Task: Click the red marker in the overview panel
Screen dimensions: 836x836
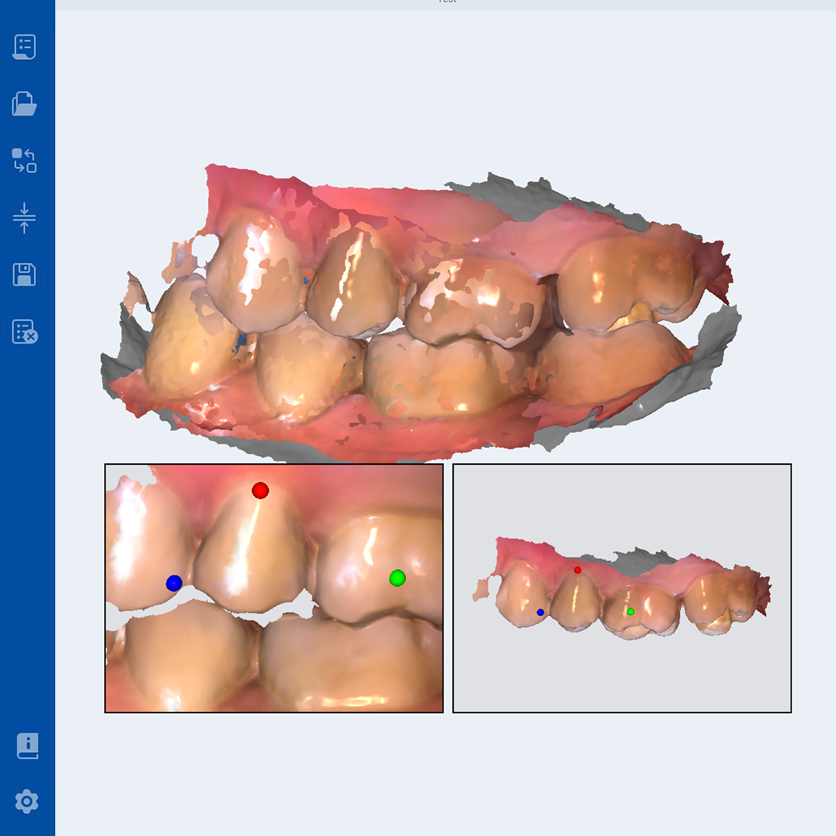Action: [578, 568]
